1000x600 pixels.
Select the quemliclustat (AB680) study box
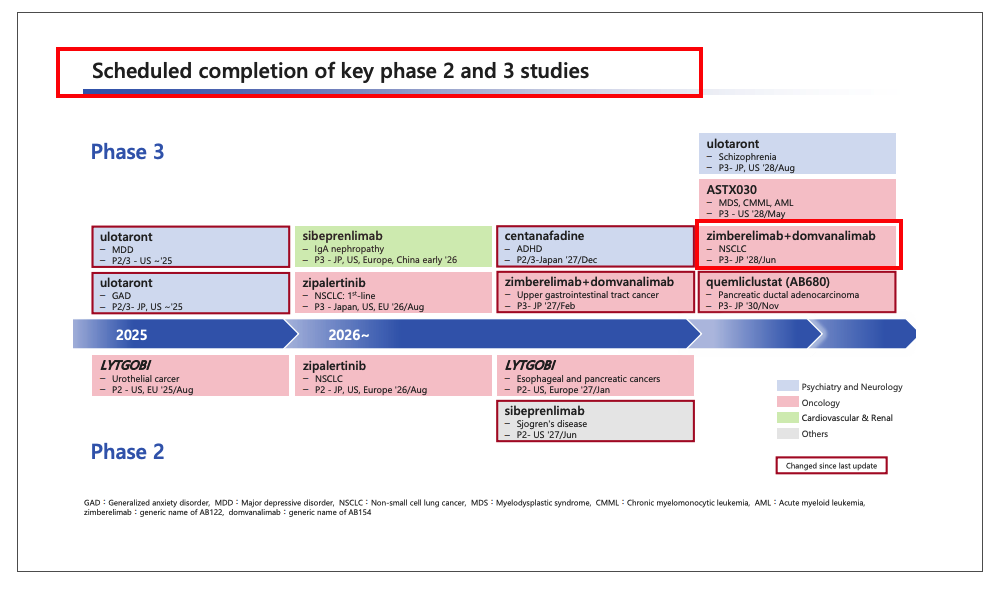click(x=796, y=292)
